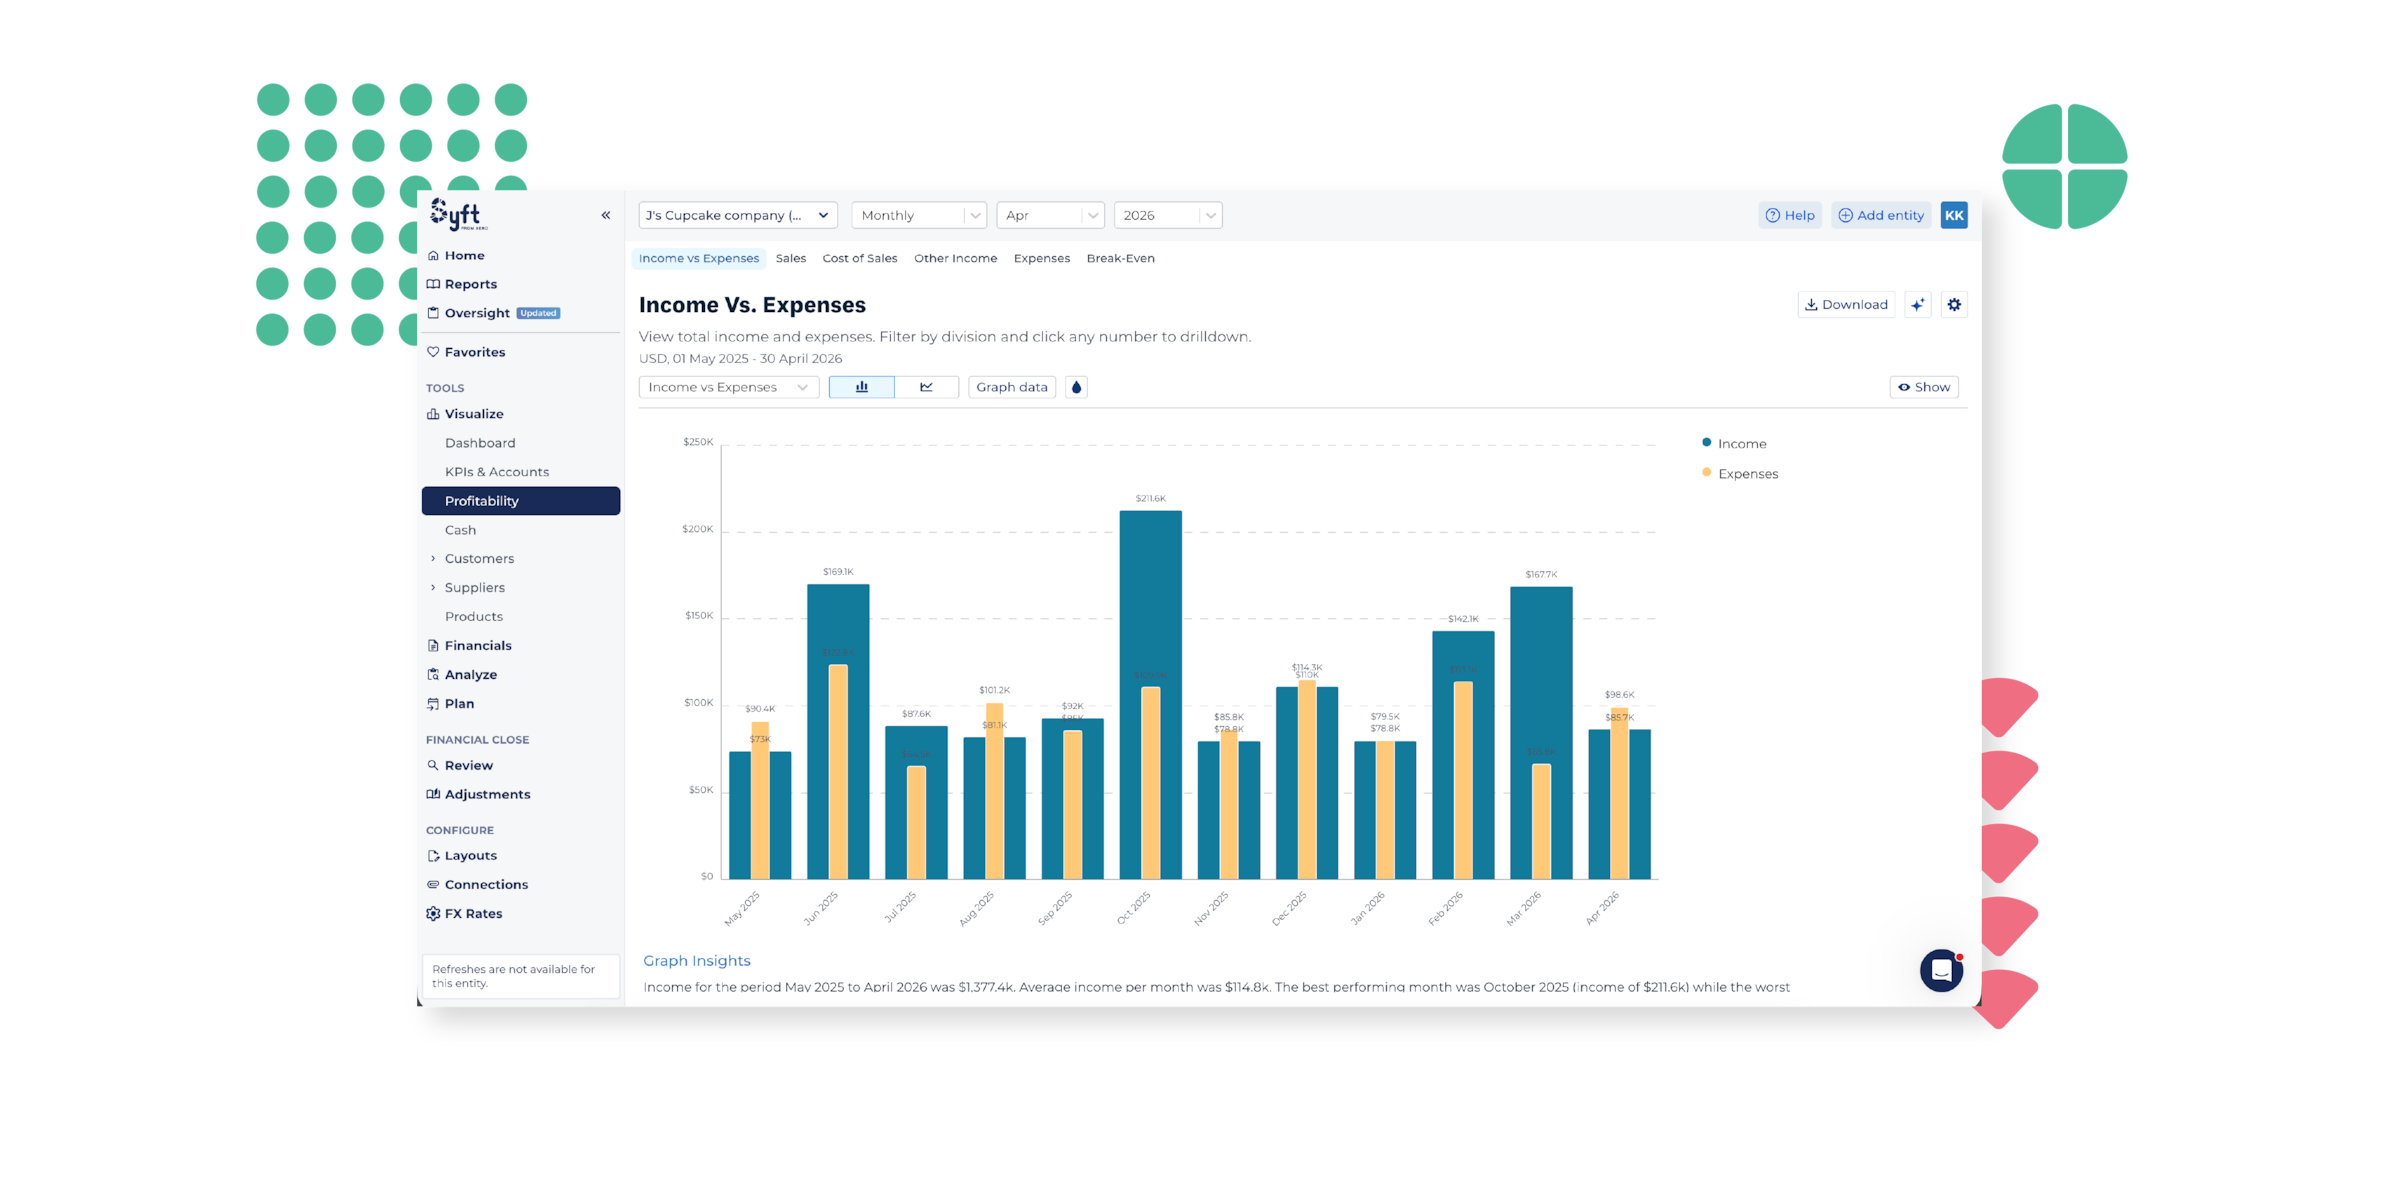Click the KK user avatar

pos(1954,215)
